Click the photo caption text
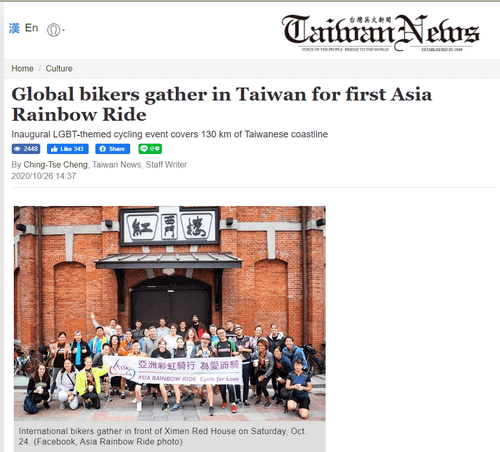The image size is (500, 452). point(162,436)
